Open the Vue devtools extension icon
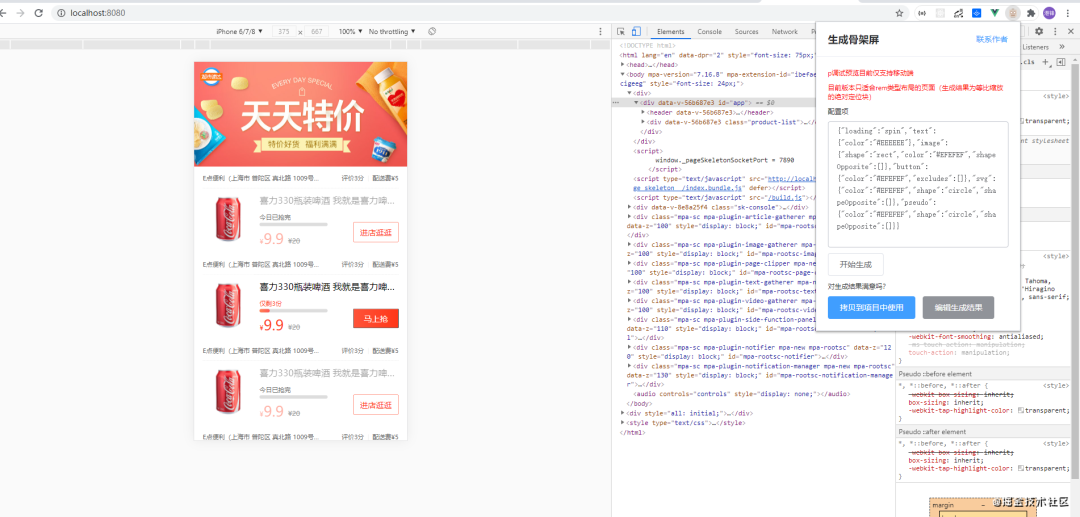This screenshot has height=517, width=1080. (x=995, y=13)
